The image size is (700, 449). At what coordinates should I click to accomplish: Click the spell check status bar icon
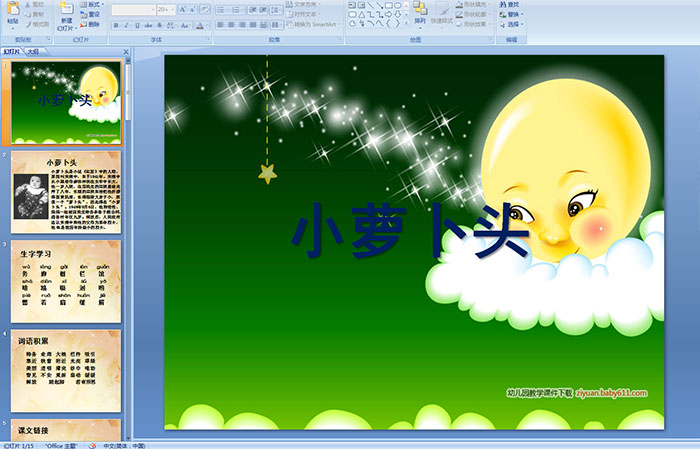[92, 445]
